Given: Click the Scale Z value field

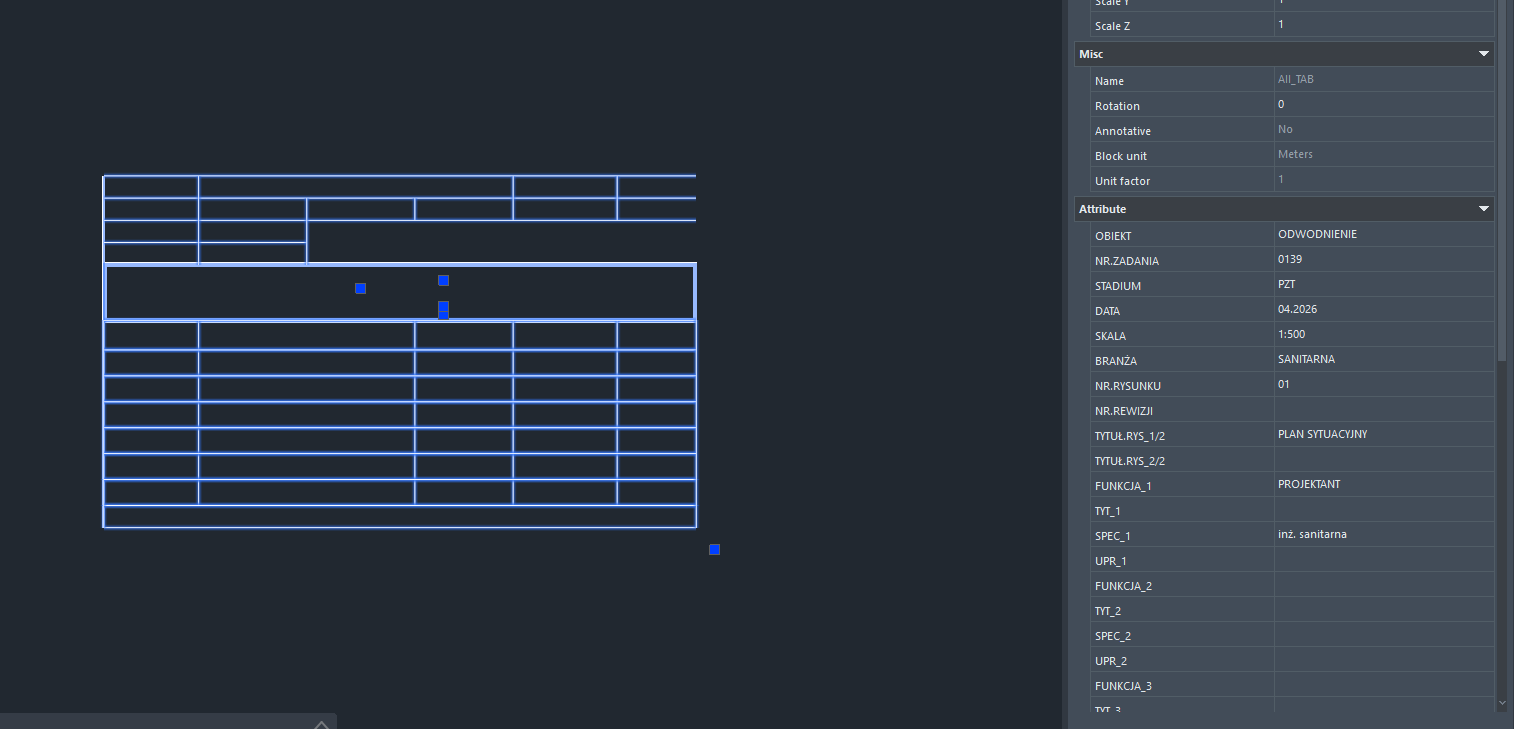Looking at the screenshot, I should (x=1384, y=25).
